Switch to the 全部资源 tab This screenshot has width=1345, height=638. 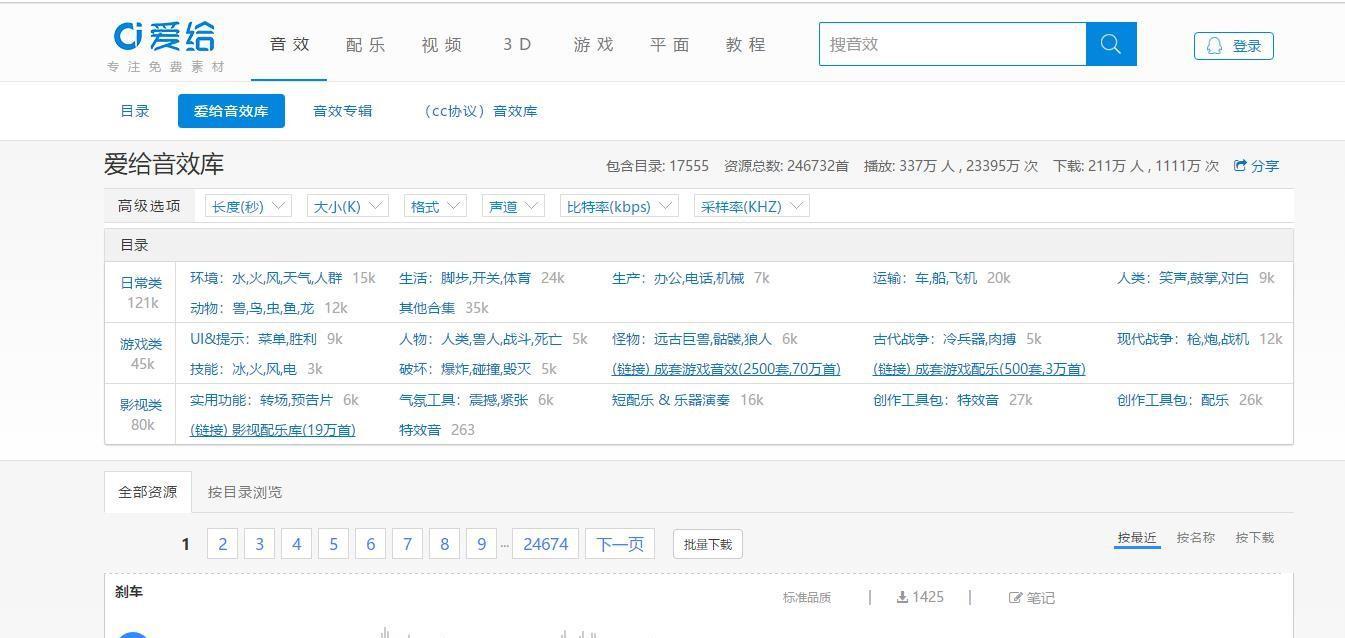(x=148, y=492)
